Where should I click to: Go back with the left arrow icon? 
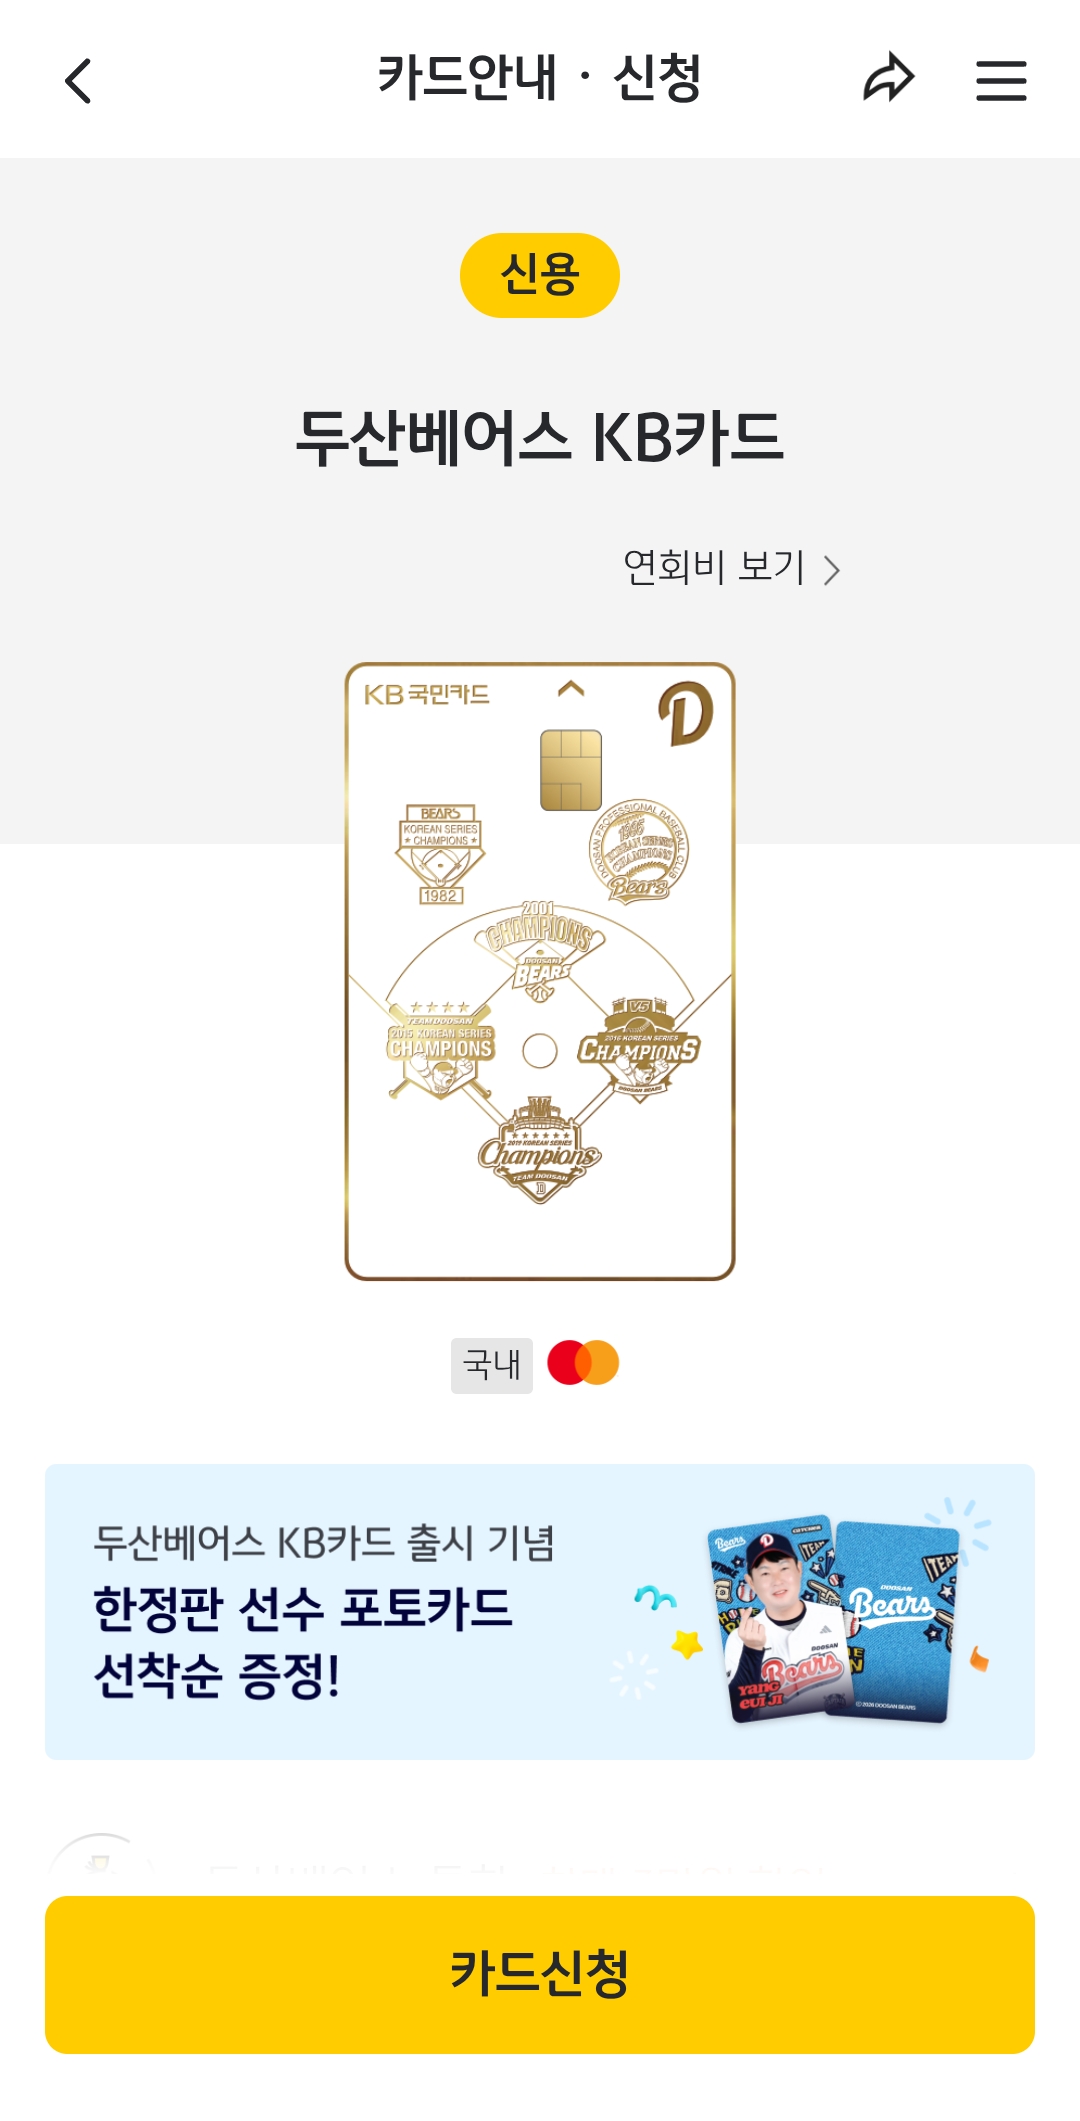pyautogui.click(x=78, y=80)
